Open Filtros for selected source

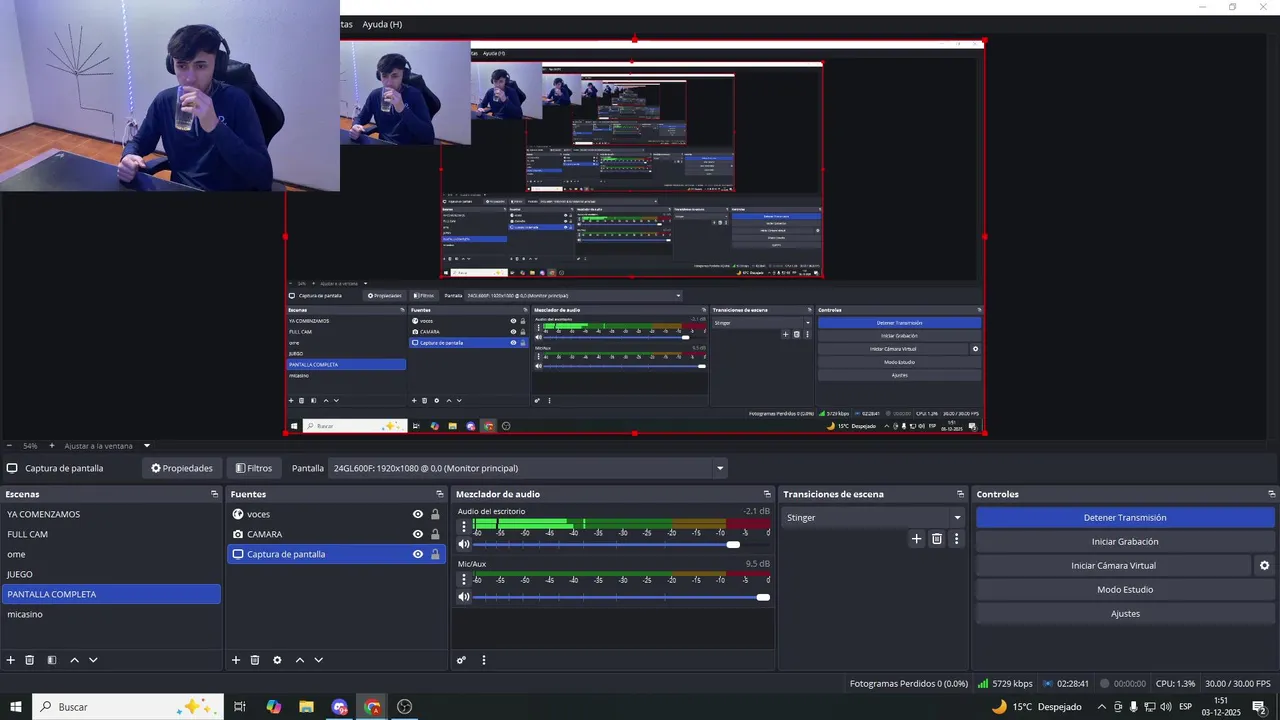[x=253, y=468]
